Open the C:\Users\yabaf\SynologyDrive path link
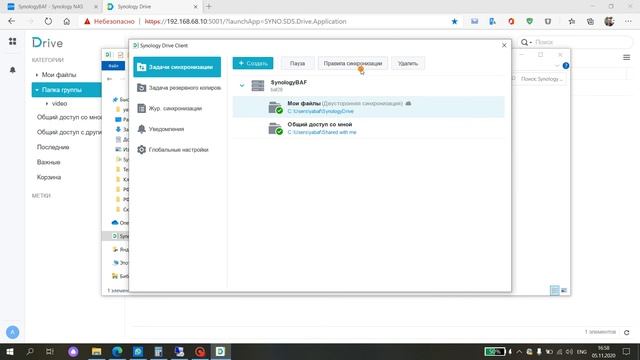This screenshot has width=640, height=360. (x=320, y=111)
